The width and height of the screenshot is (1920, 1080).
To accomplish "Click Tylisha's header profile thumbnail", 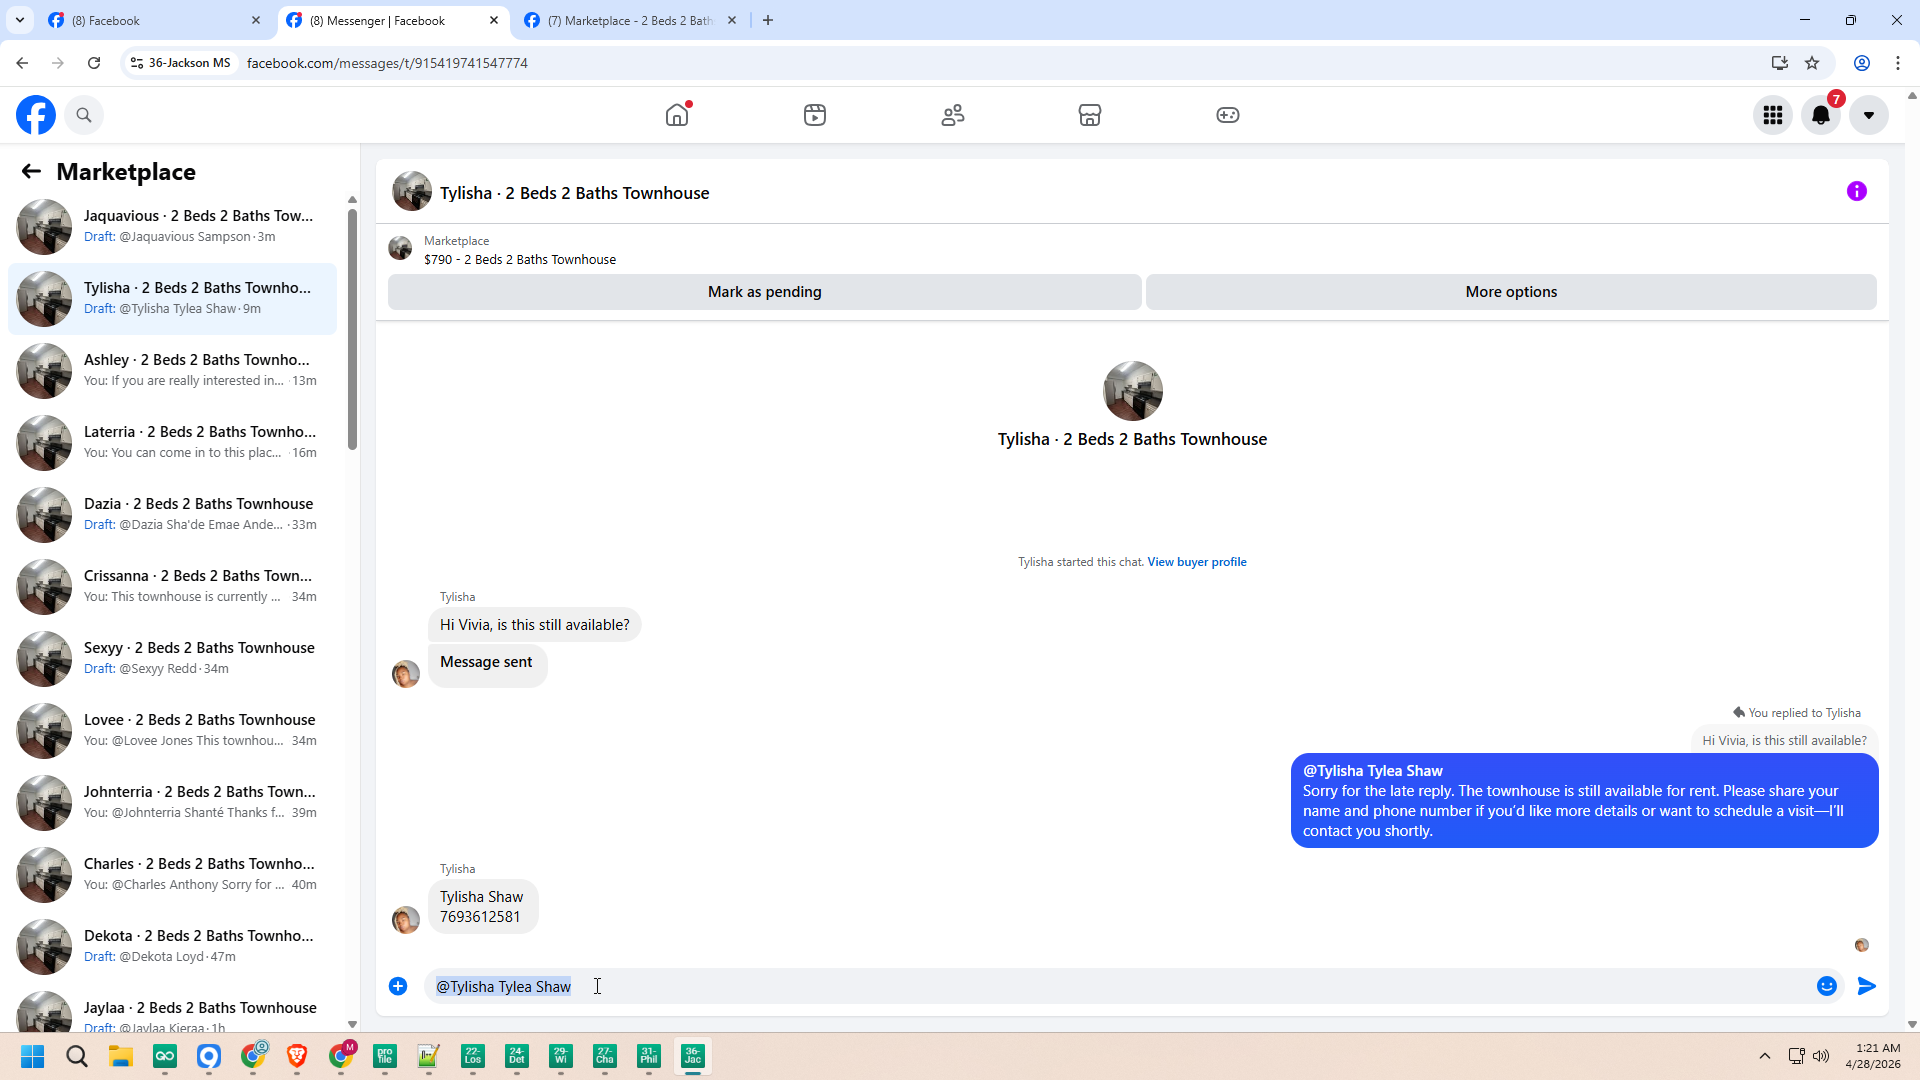I will [x=412, y=191].
